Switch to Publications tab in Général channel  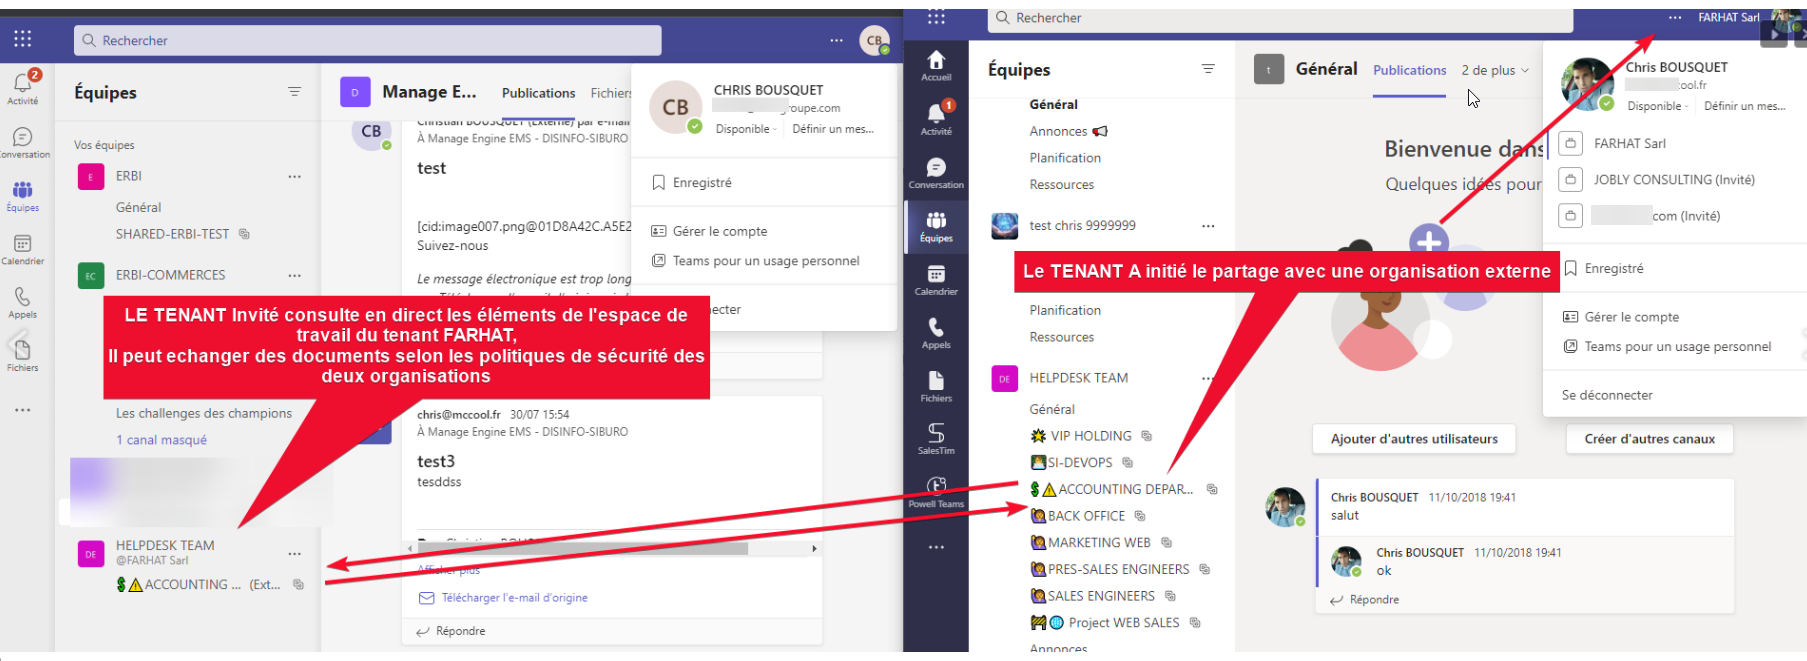pos(1409,70)
